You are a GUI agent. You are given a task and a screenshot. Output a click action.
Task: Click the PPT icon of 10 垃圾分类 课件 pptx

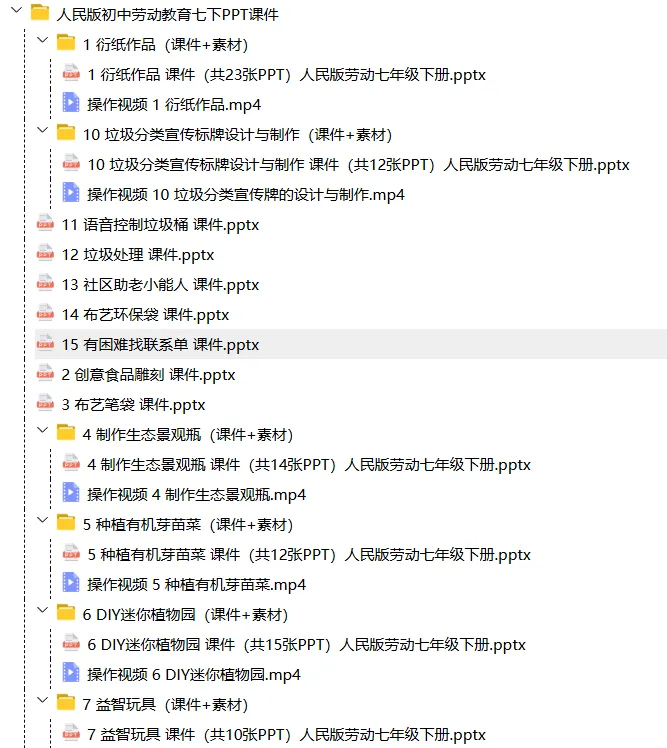(71, 163)
